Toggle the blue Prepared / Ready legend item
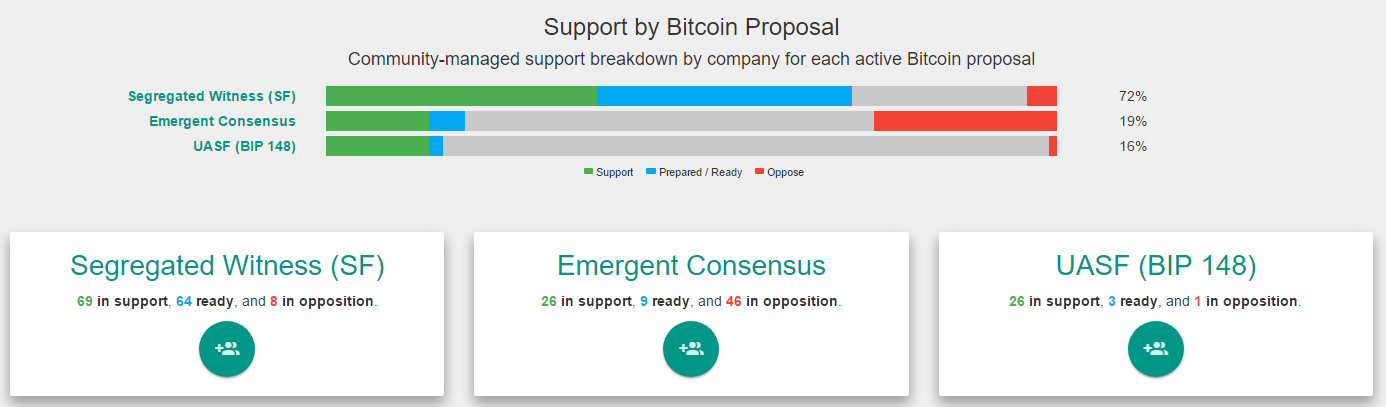The image size is (1386, 407). coord(694,172)
